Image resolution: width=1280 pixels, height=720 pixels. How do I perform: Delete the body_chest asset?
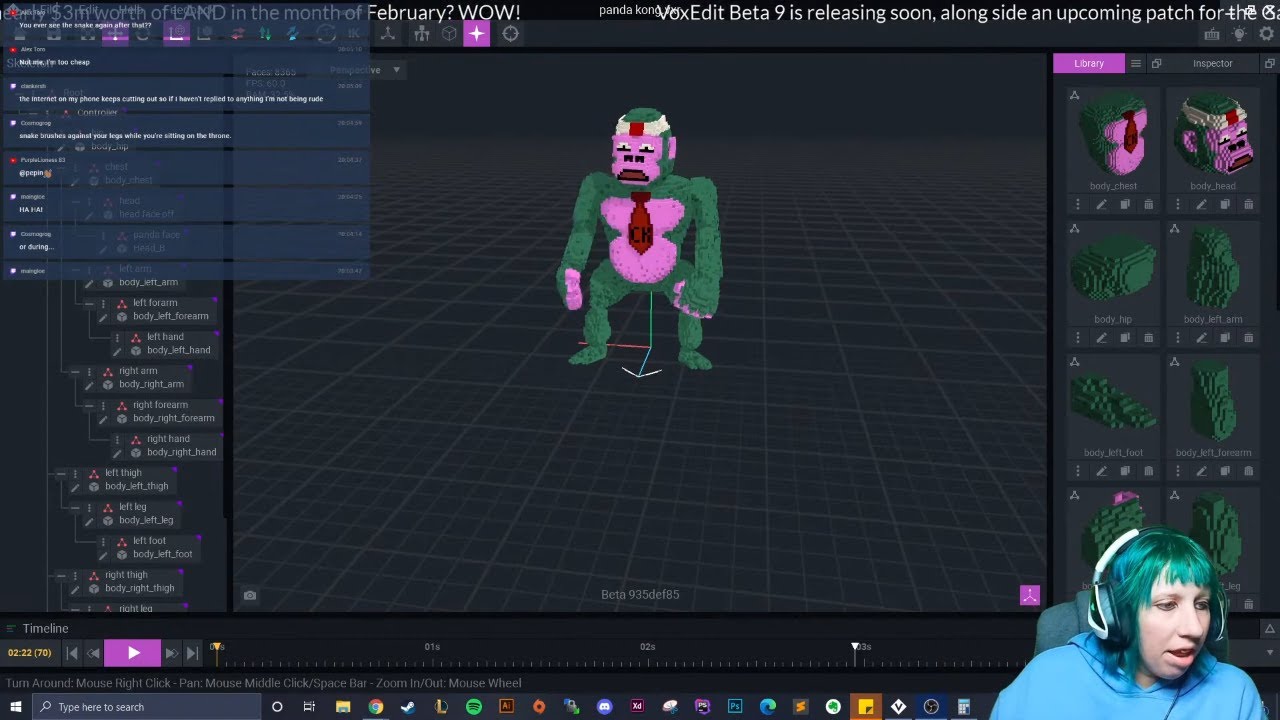1148,204
